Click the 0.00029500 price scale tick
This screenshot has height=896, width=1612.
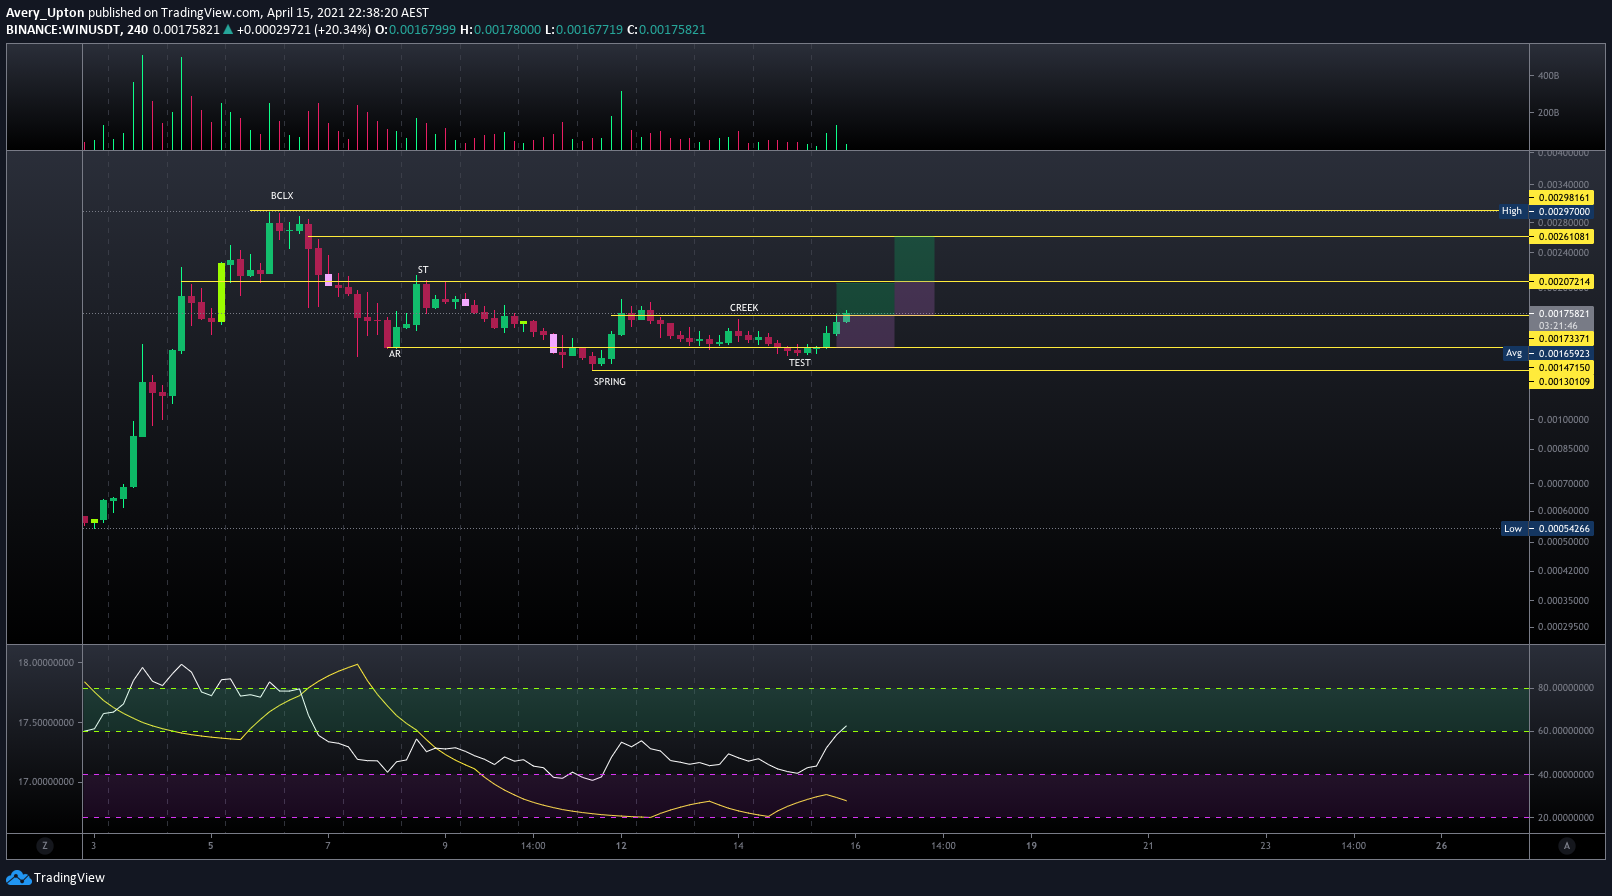click(1563, 627)
